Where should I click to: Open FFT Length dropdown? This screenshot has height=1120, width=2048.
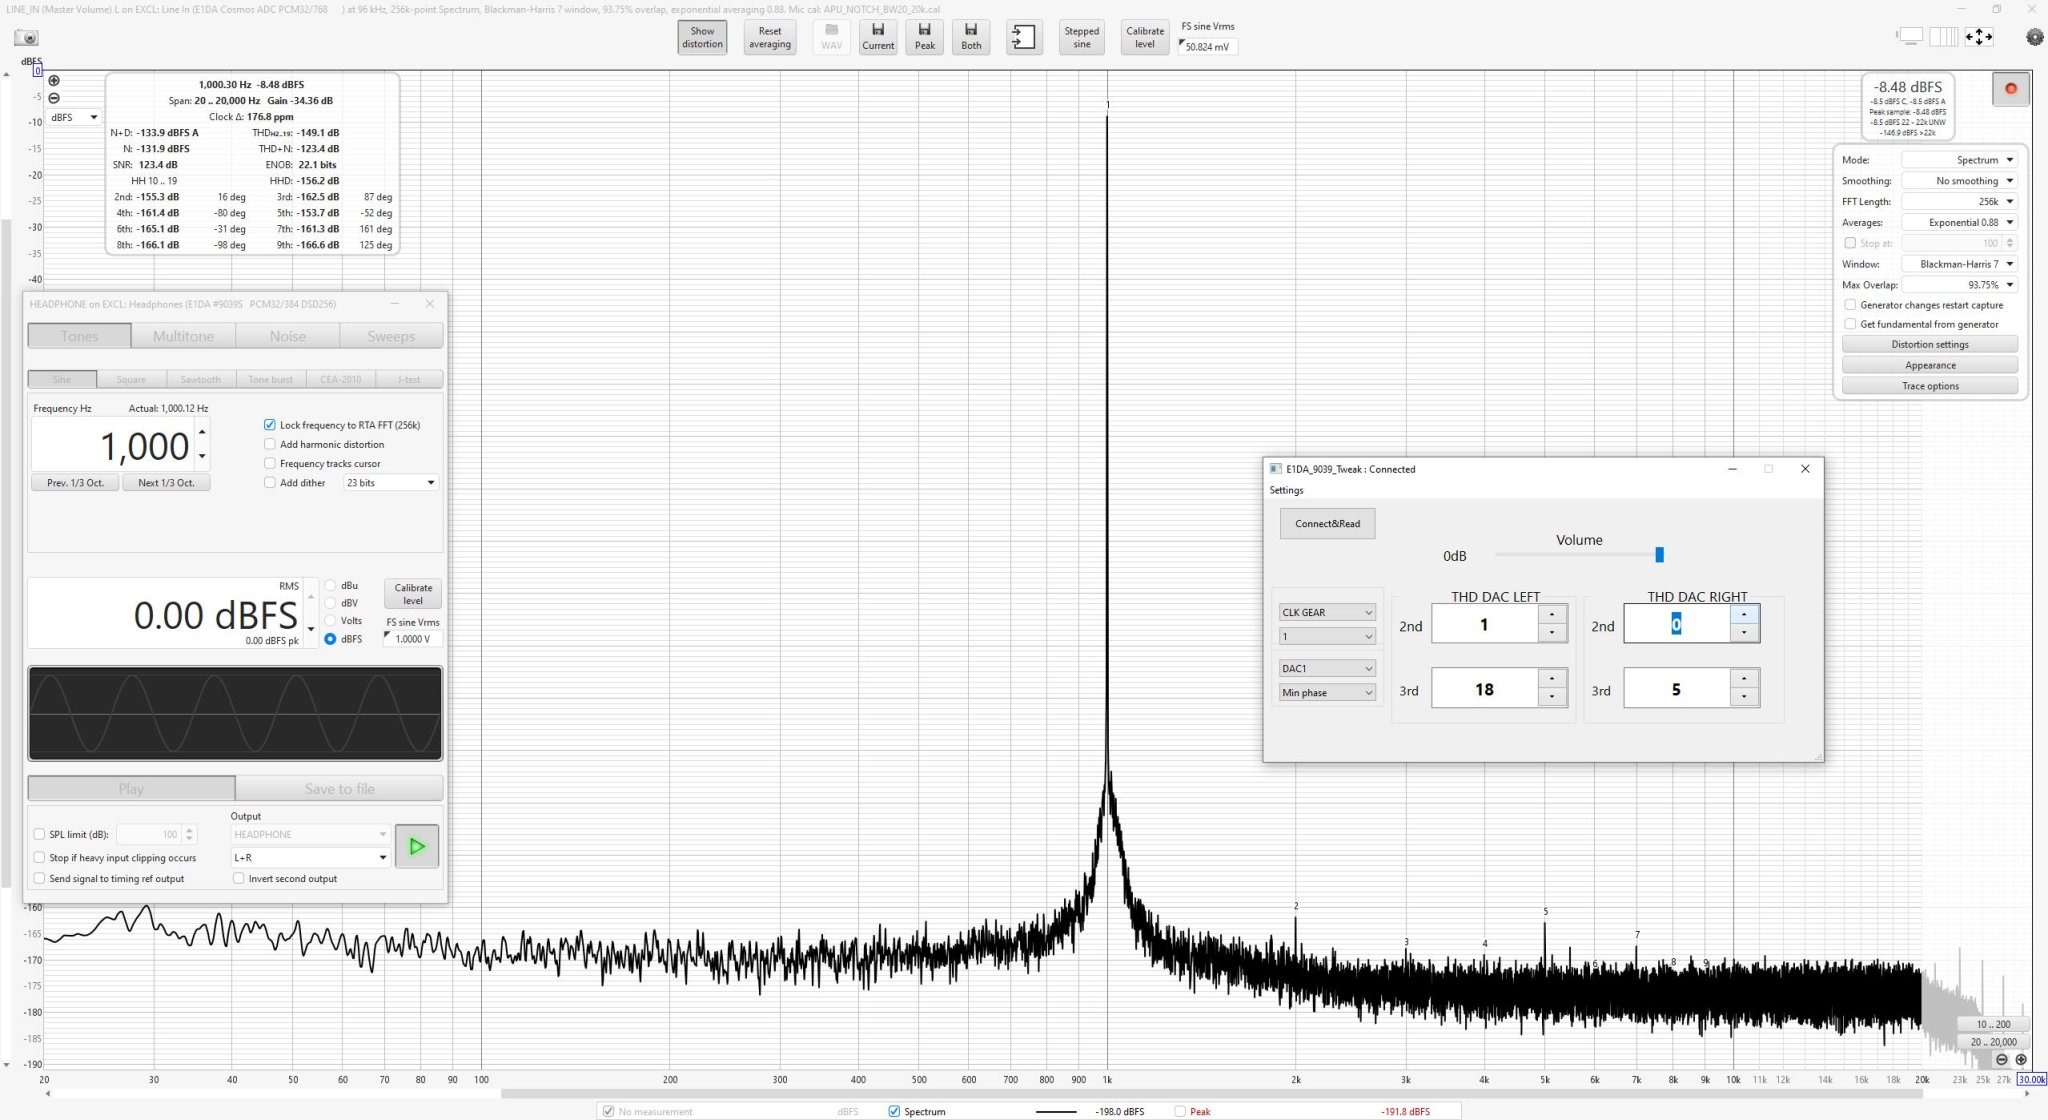[1960, 201]
